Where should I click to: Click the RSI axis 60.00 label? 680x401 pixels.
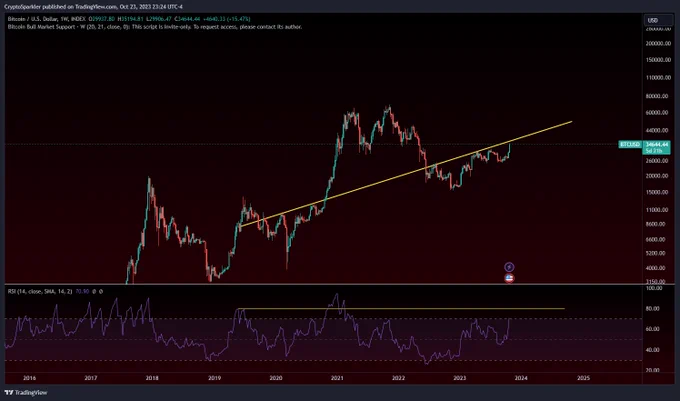[x=653, y=329]
